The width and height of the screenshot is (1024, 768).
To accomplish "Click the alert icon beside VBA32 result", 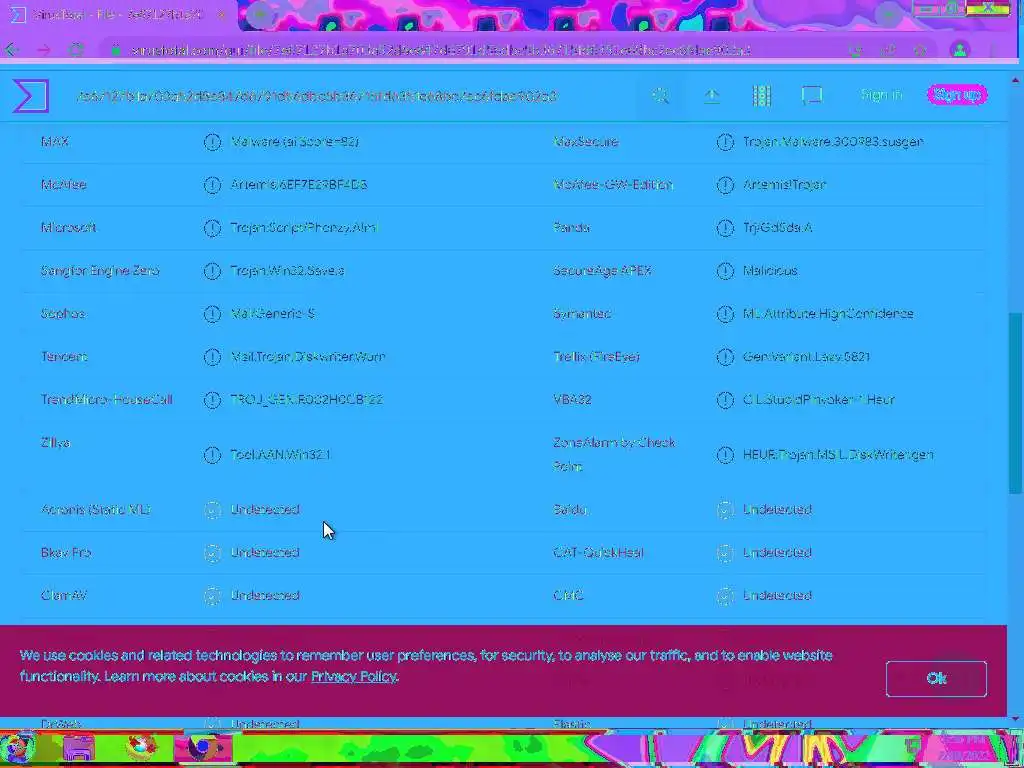I will coord(725,400).
